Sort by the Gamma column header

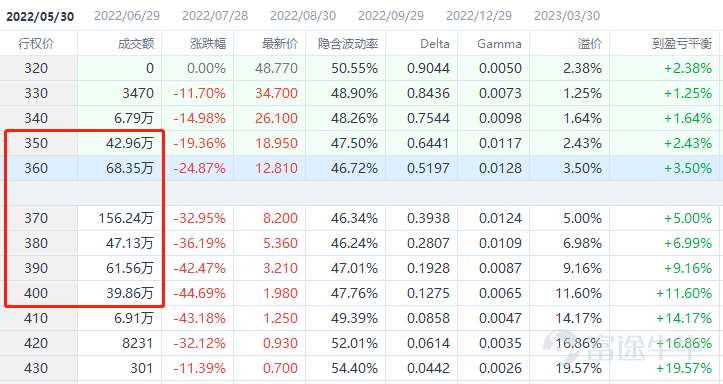[x=499, y=44]
